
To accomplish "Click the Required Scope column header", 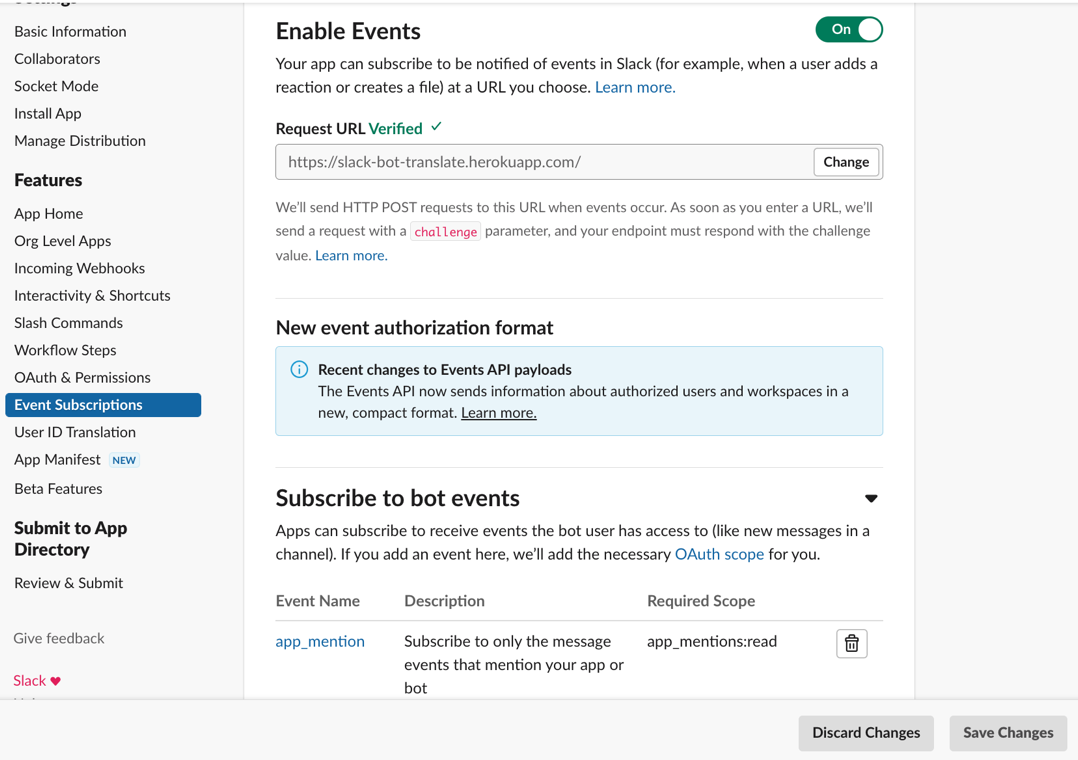I will click(x=701, y=601).
